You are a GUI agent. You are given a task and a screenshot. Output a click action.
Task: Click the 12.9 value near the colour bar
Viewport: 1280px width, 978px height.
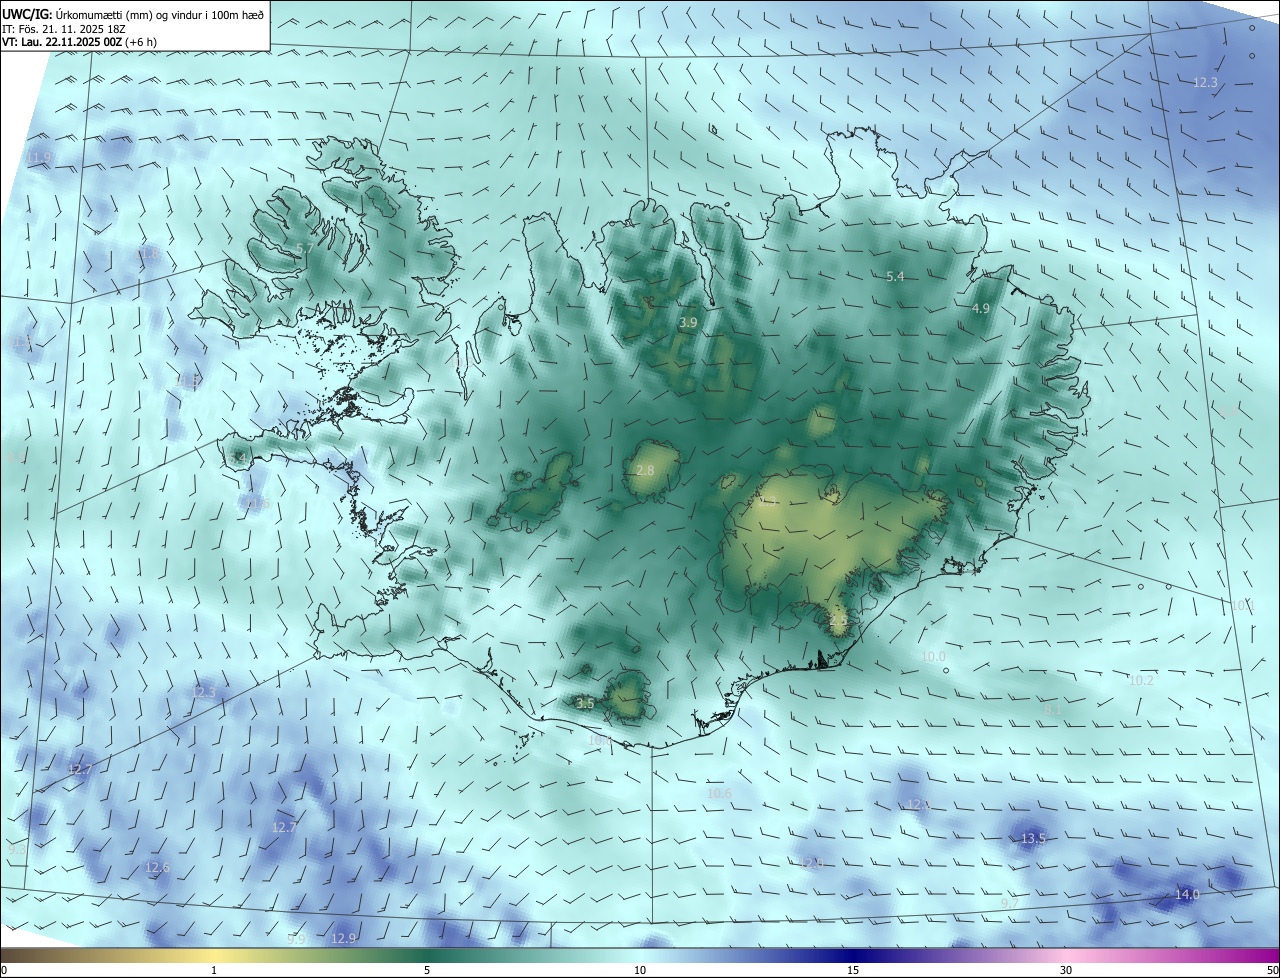click(x=343, y=938)
